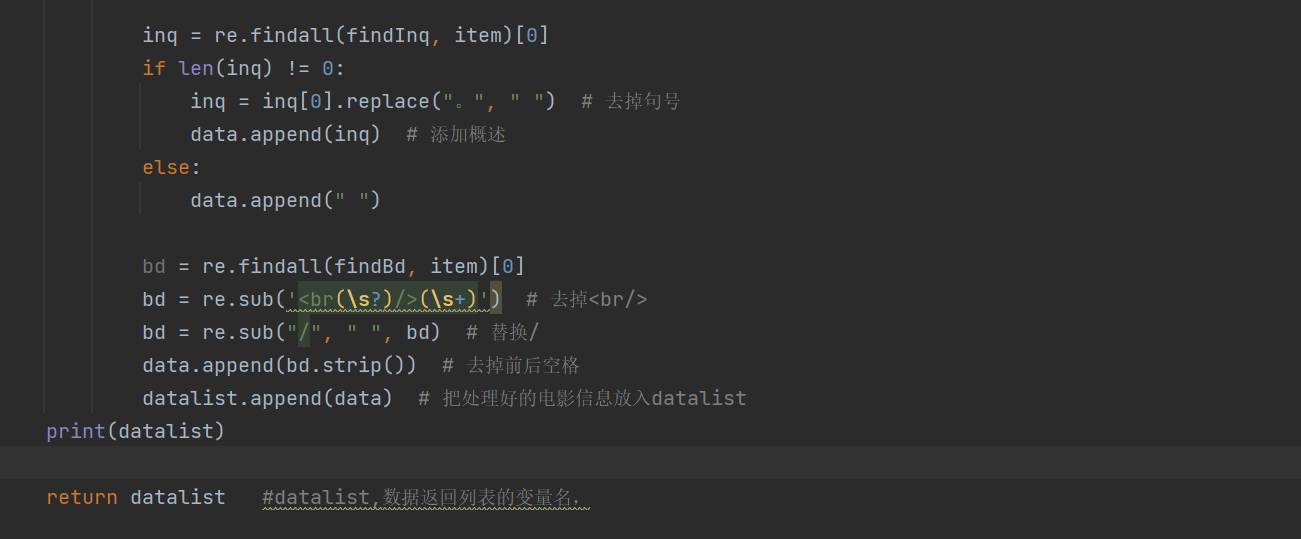
Task: Click the comment '# 添加概述'
Action: (456, 135)
